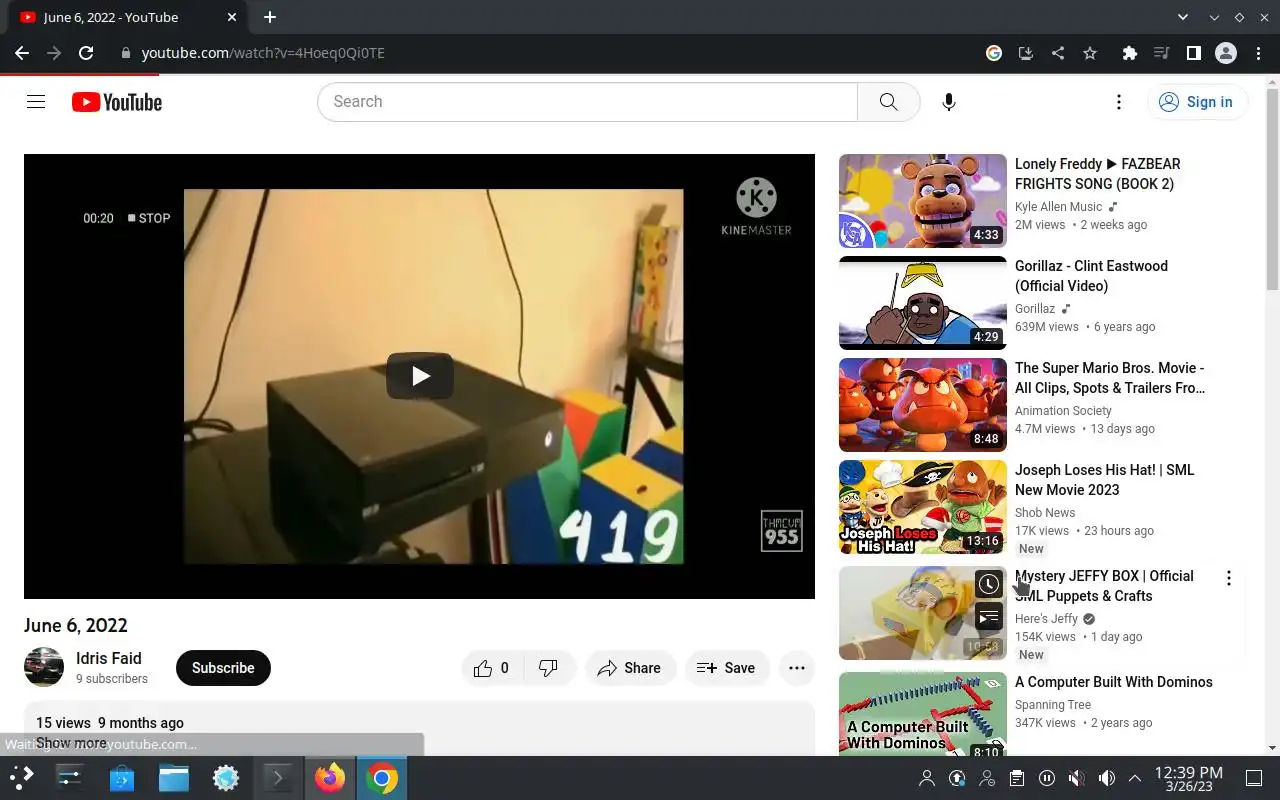The height and width of the screenshot is (800, 1280).
Task: Install app icon in address bar
Action: (1026, 53)
